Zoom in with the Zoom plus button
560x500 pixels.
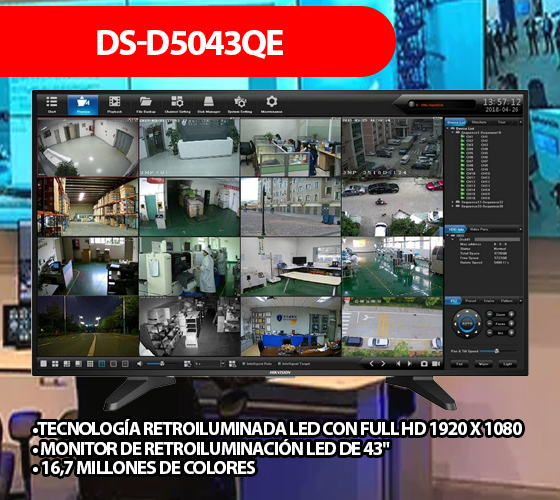point(511,314)
